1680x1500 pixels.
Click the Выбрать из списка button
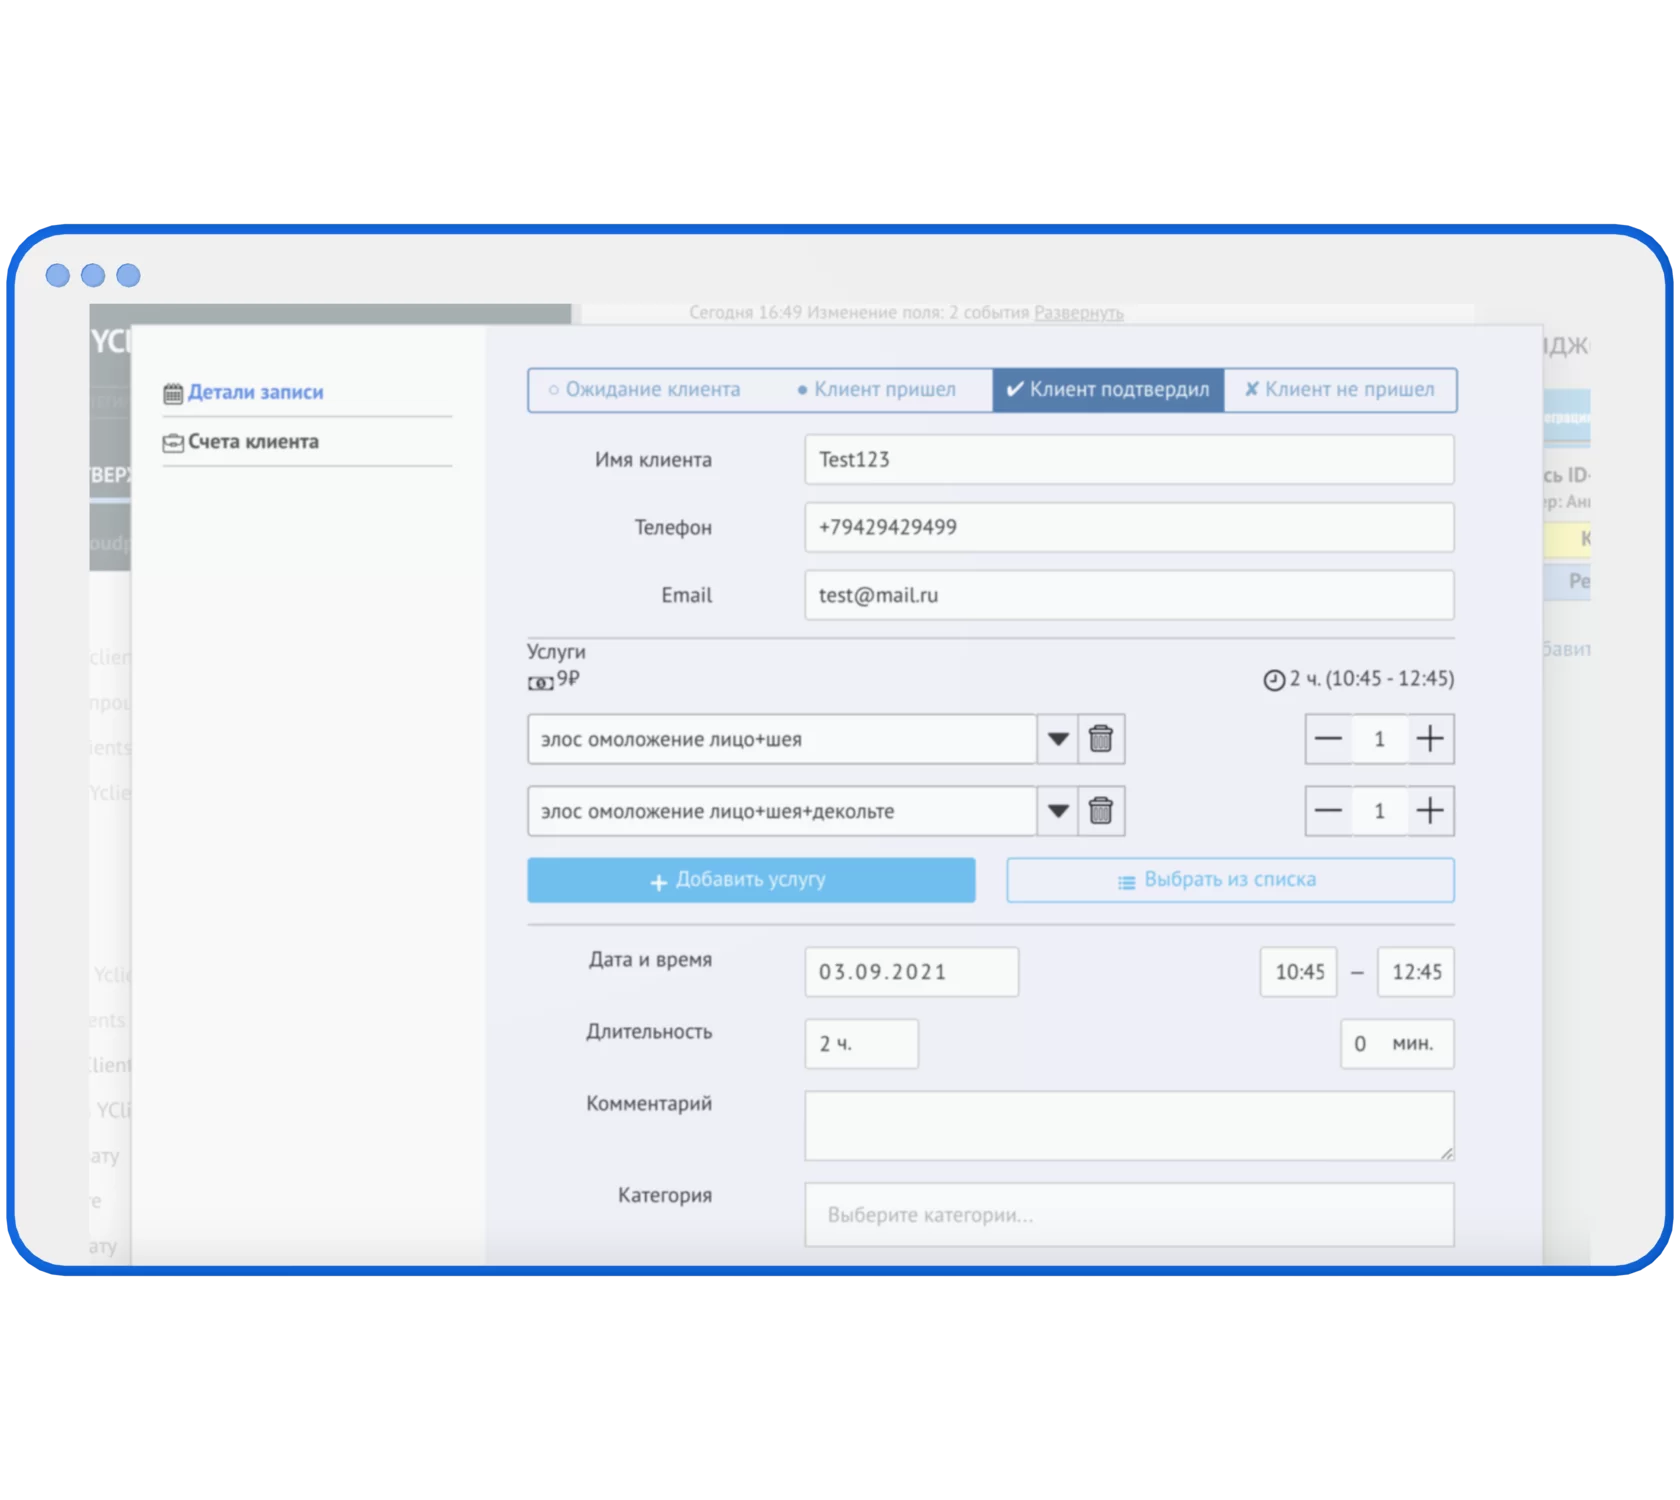coord(1230,880)
